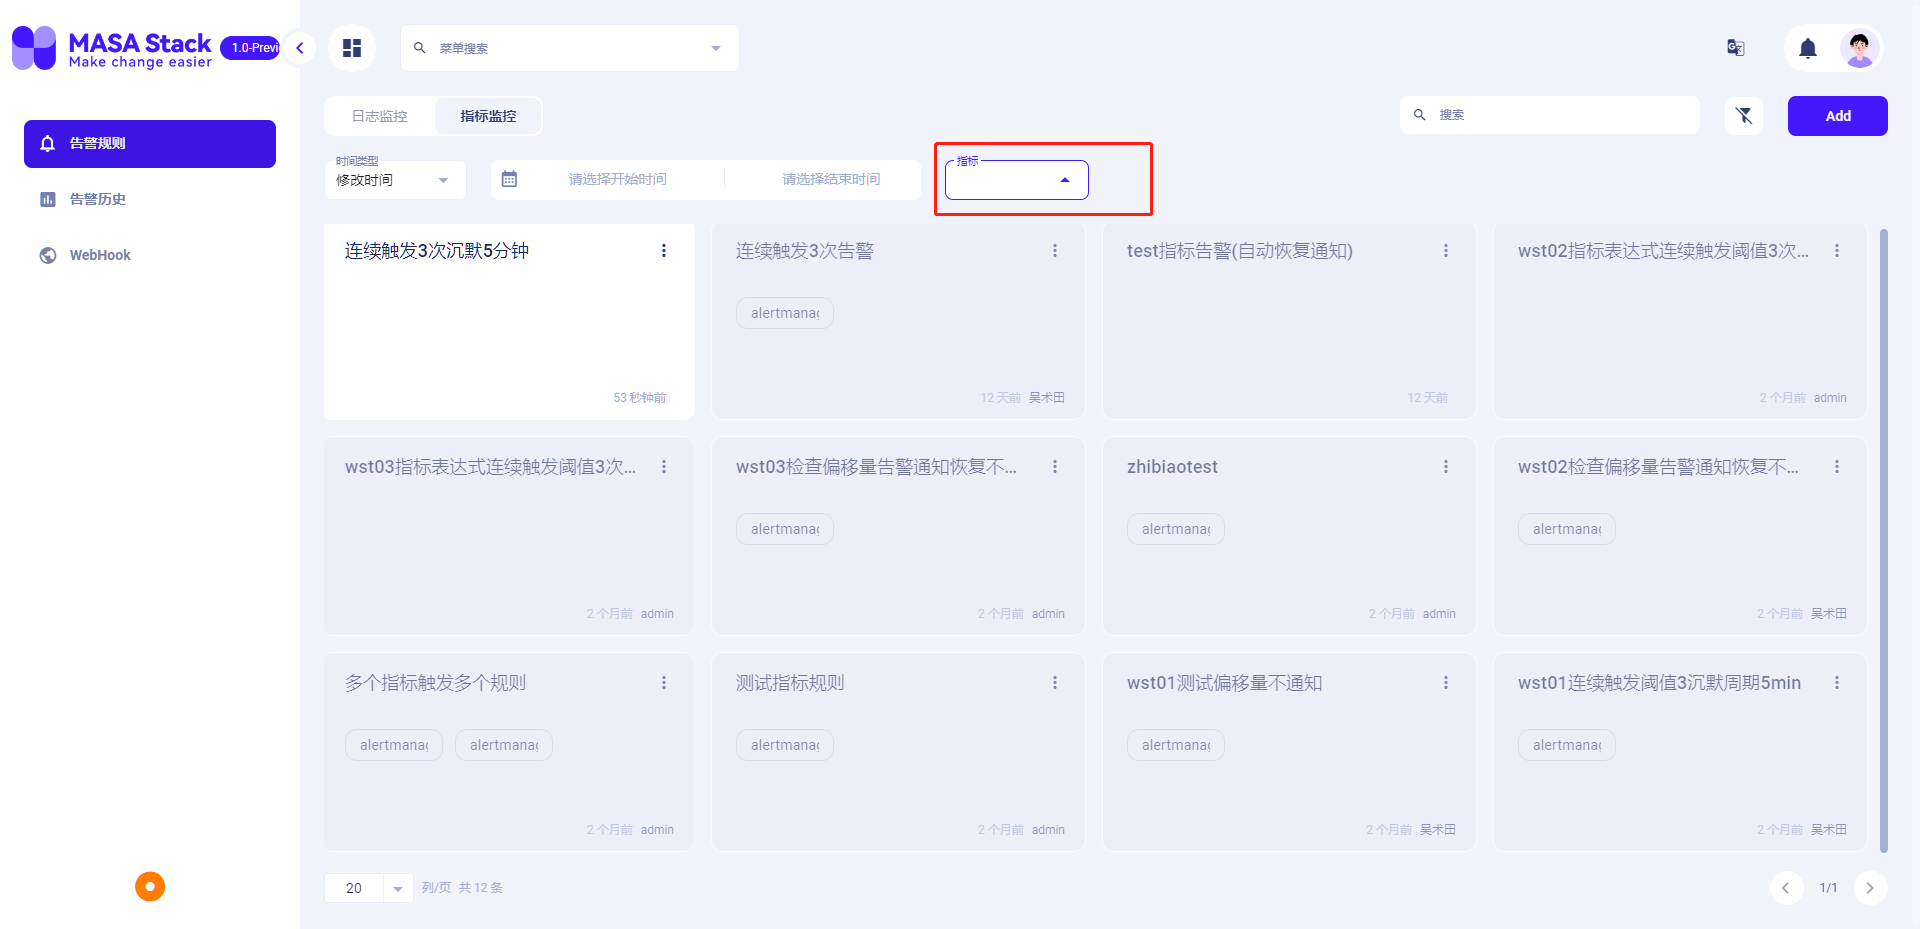Click the search icon in 搜索 box
This screenshot has height=929, width=1920.
click(x=1420, y=115)
